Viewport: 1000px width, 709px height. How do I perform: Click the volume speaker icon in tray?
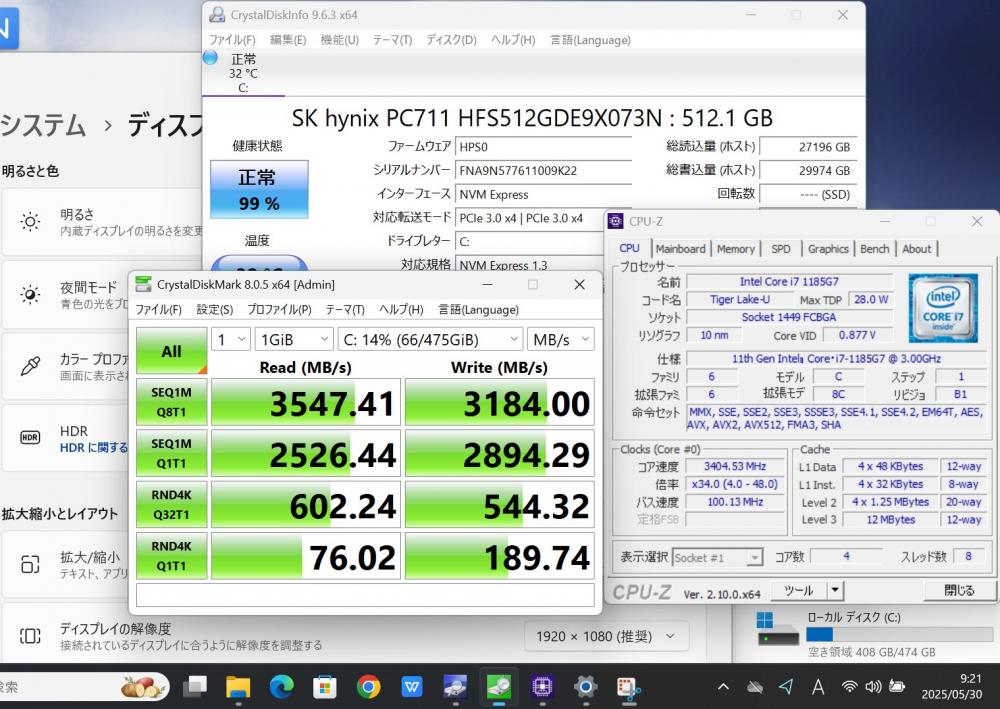pos(872,687)
